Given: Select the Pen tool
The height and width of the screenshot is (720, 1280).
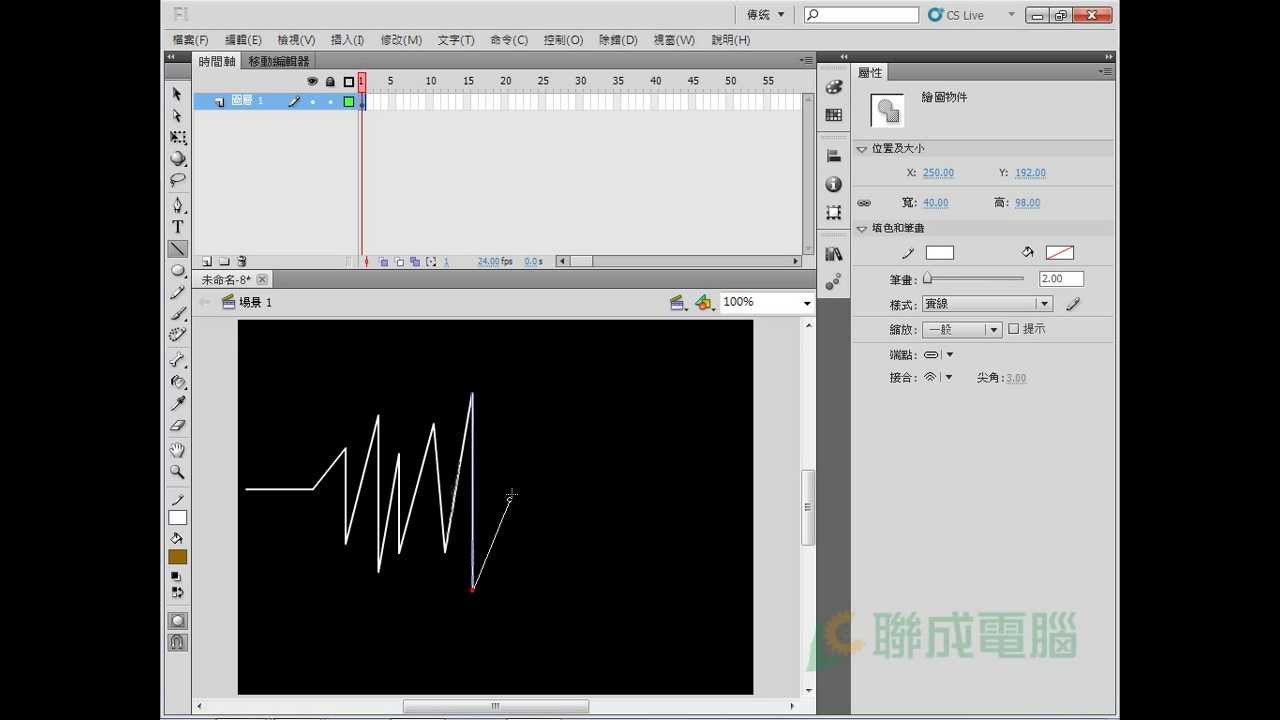Looking at the screenshot, I should (x=177, y=205).
